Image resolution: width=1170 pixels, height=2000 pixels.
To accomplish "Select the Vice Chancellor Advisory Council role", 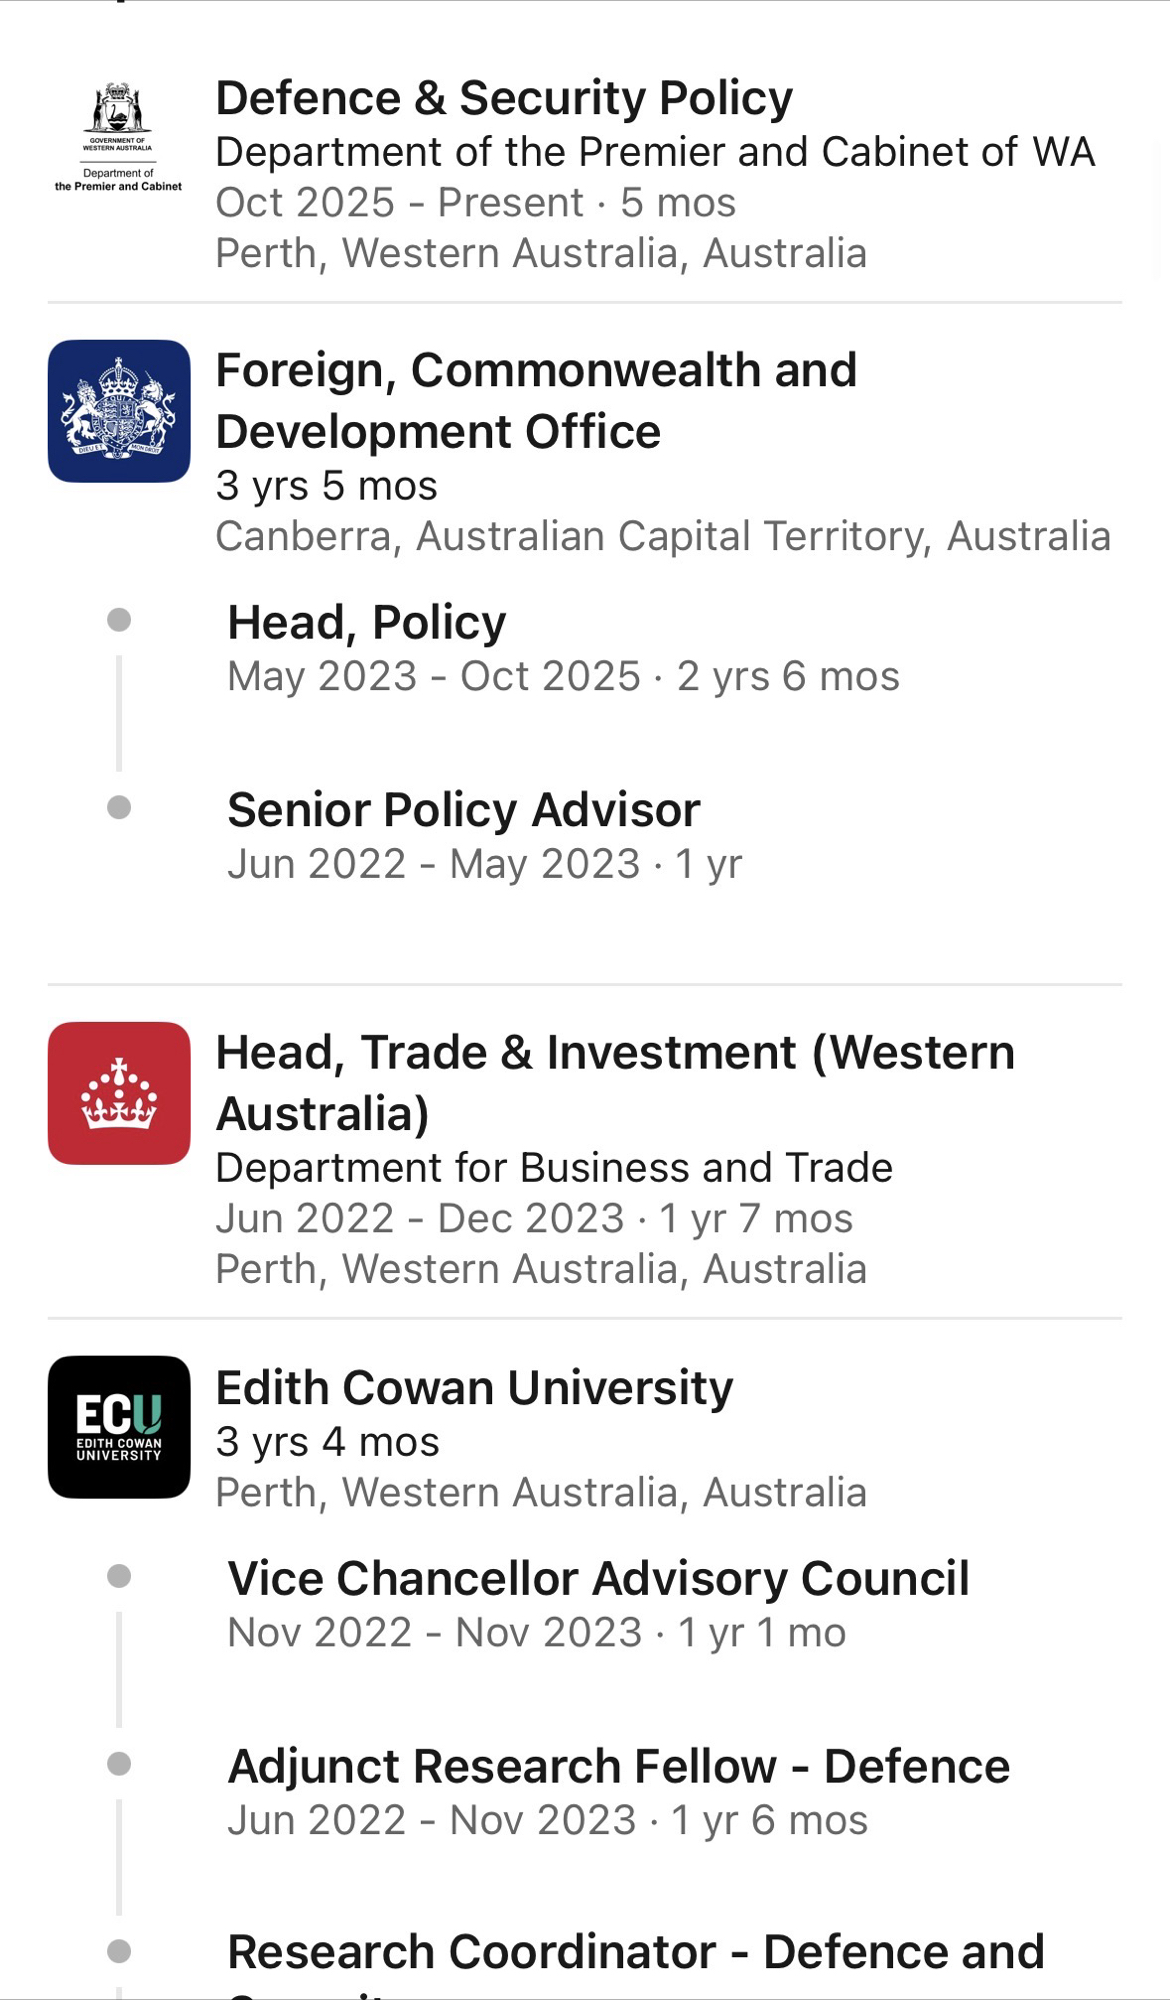I will click(x=598, y=1579).
